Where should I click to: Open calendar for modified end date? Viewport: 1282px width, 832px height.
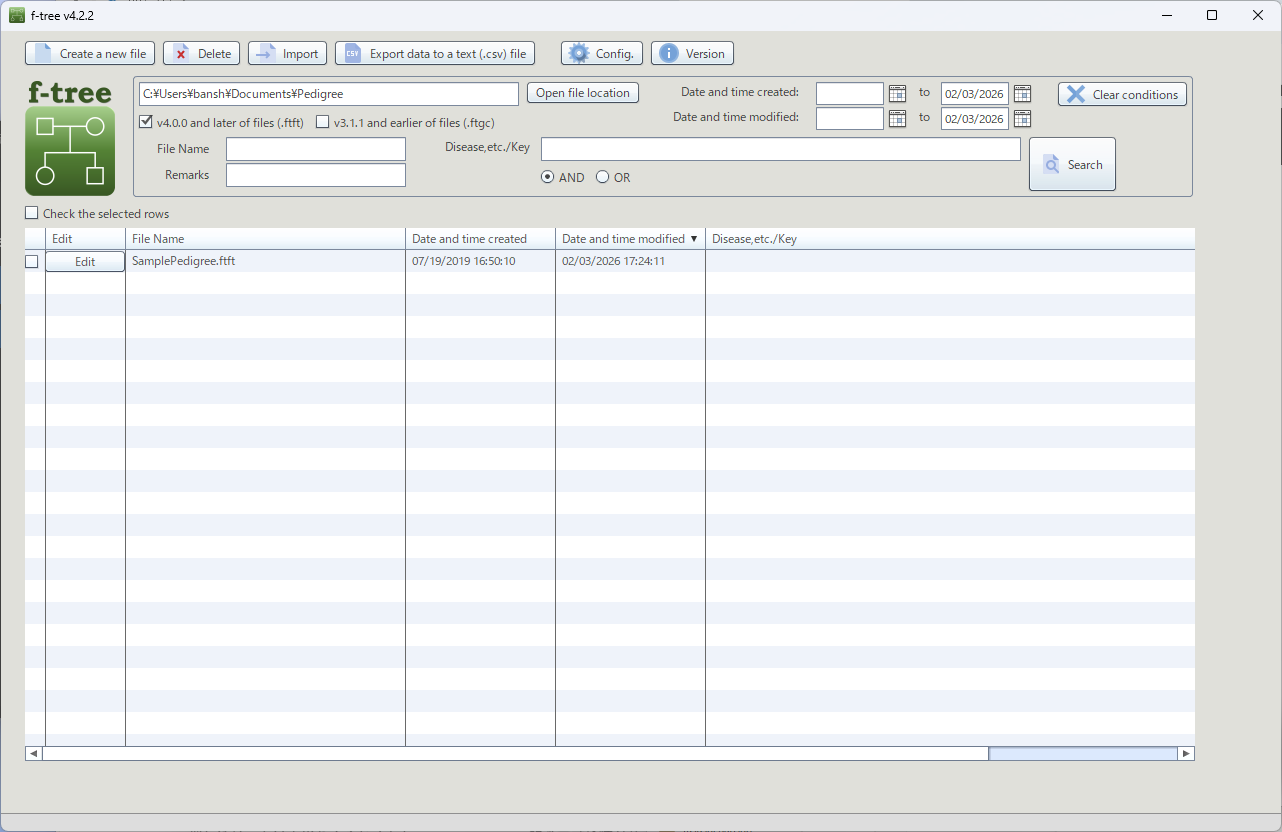click(x=1021, y=119)
